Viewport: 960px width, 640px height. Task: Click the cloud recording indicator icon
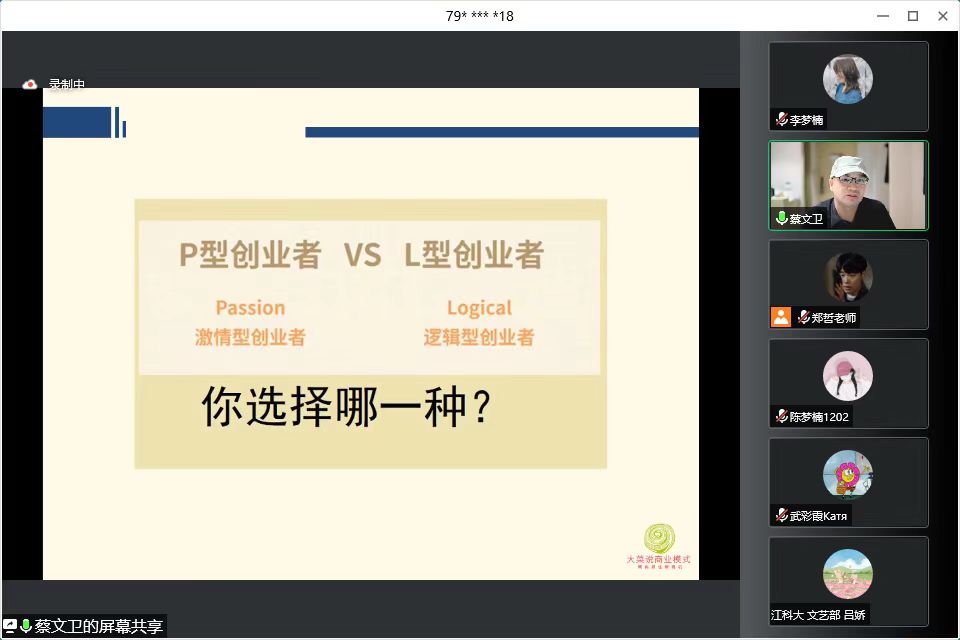click(30, 85)
